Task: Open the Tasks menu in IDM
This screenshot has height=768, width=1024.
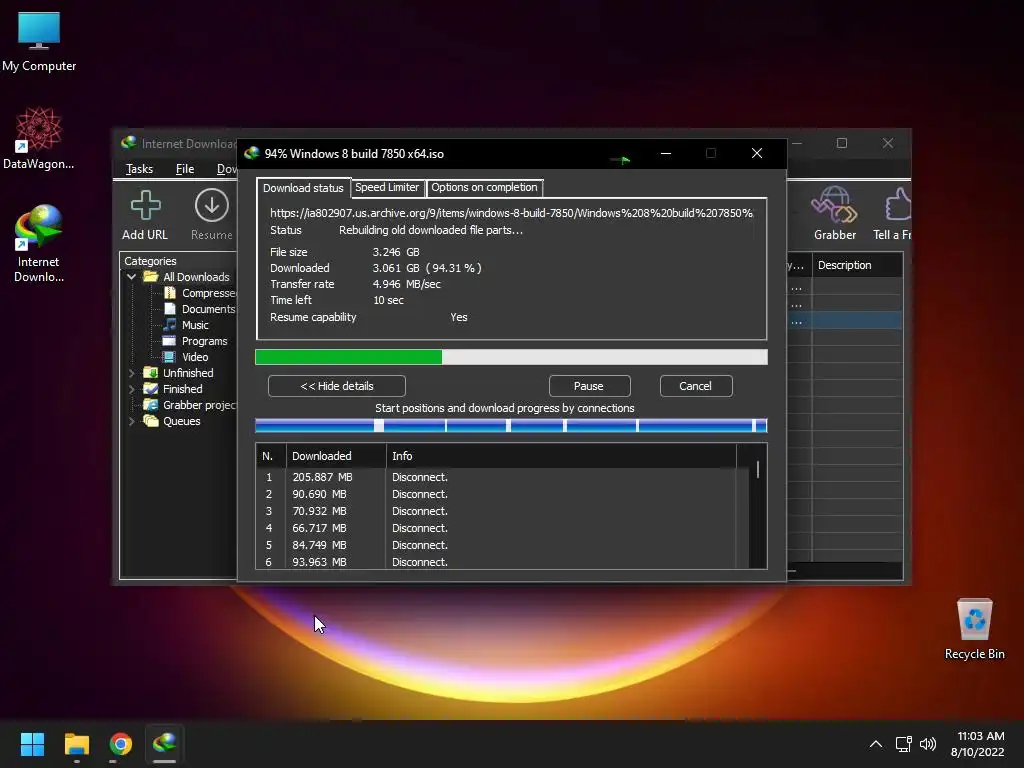Action: point(139,169)
